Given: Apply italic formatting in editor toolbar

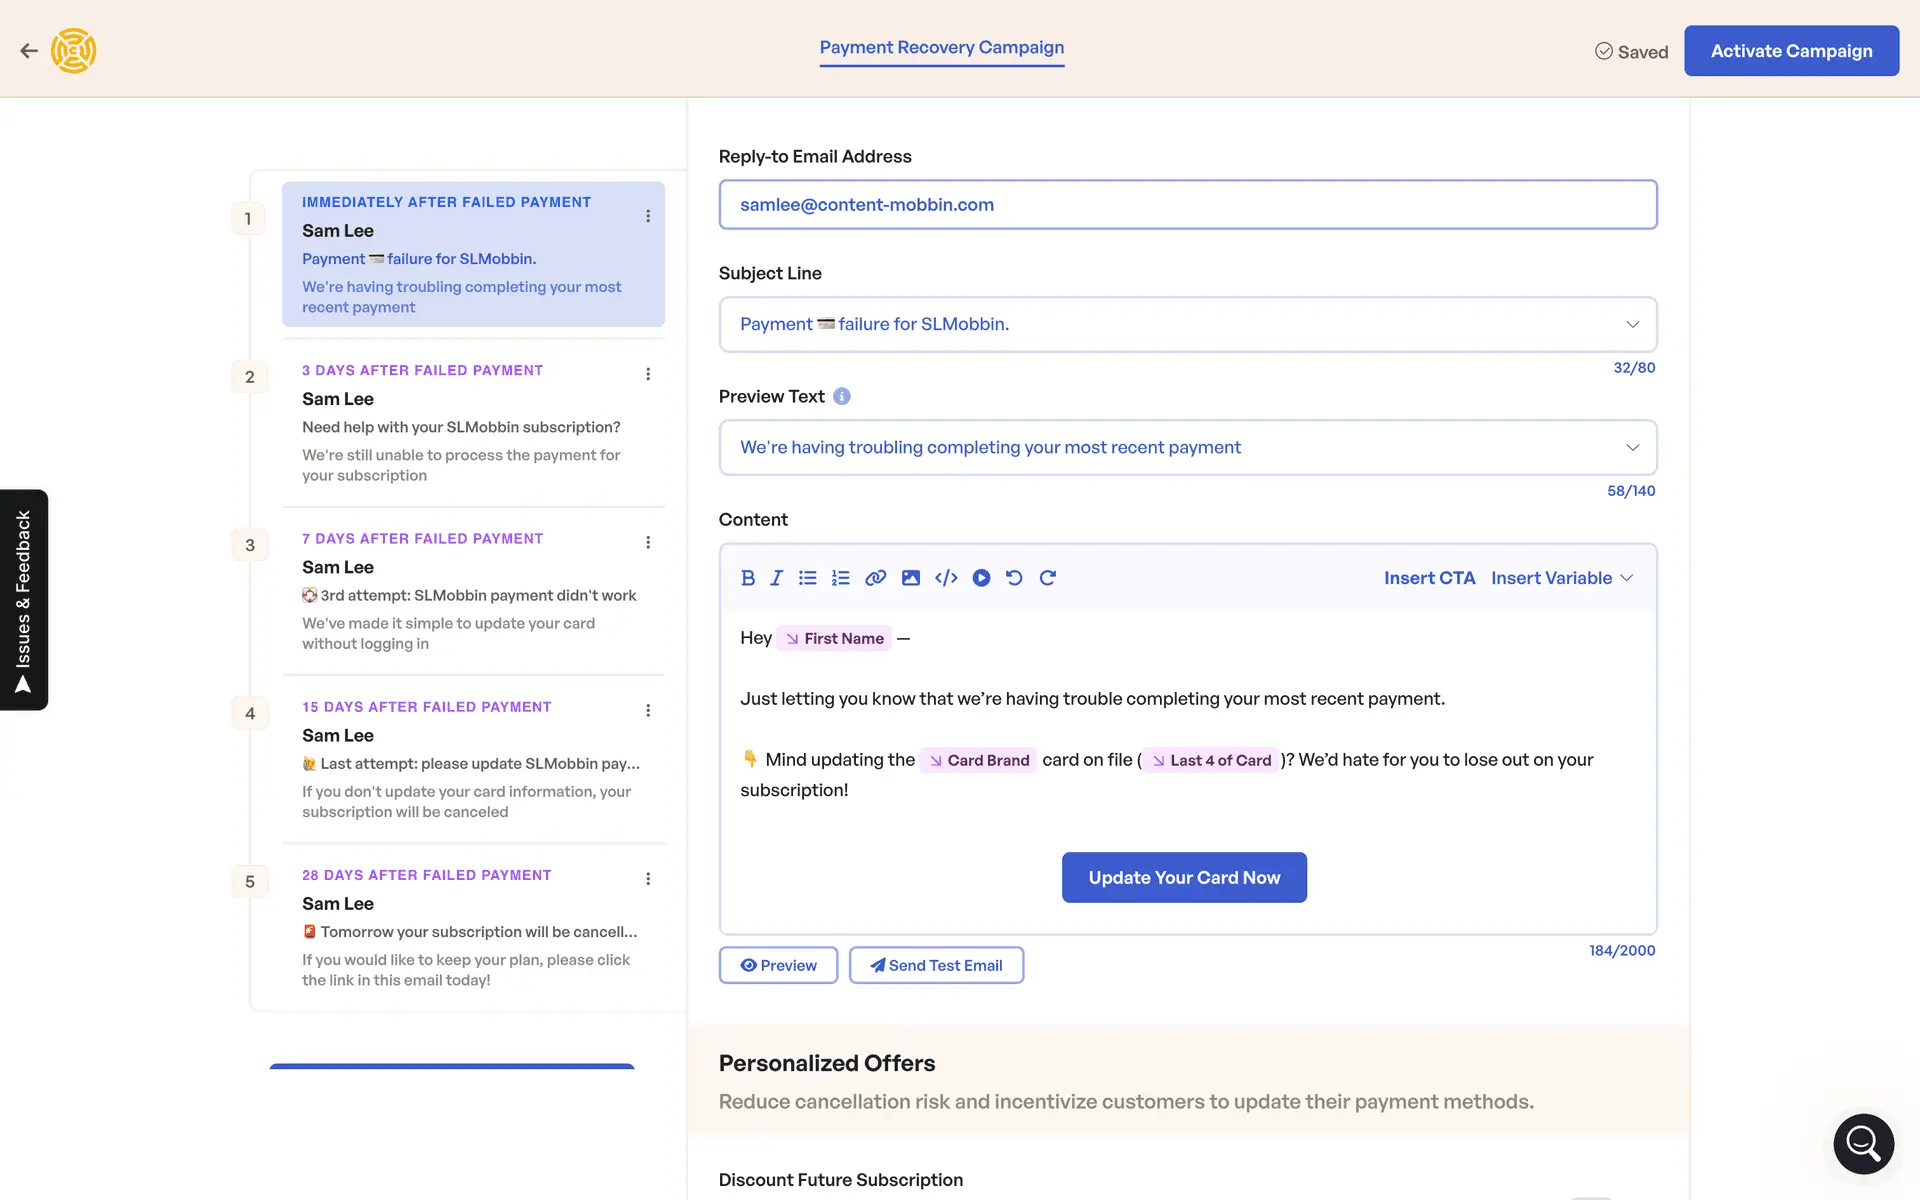Looking at the screenshot, I should (x=776, y=578).
